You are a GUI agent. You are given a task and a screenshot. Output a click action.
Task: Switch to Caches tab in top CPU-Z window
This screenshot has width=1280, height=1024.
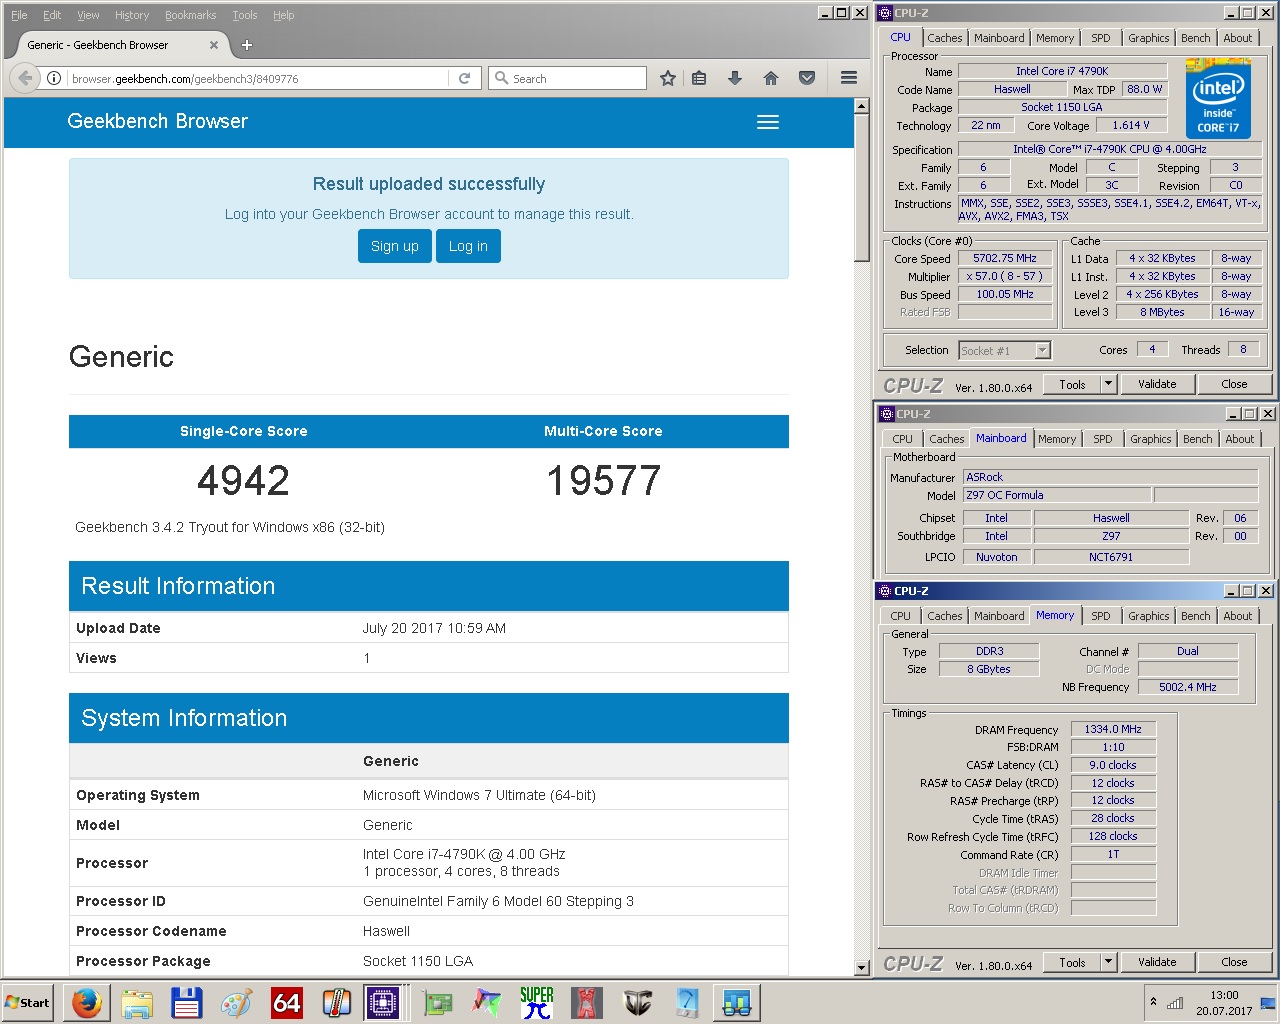[944, 38]
